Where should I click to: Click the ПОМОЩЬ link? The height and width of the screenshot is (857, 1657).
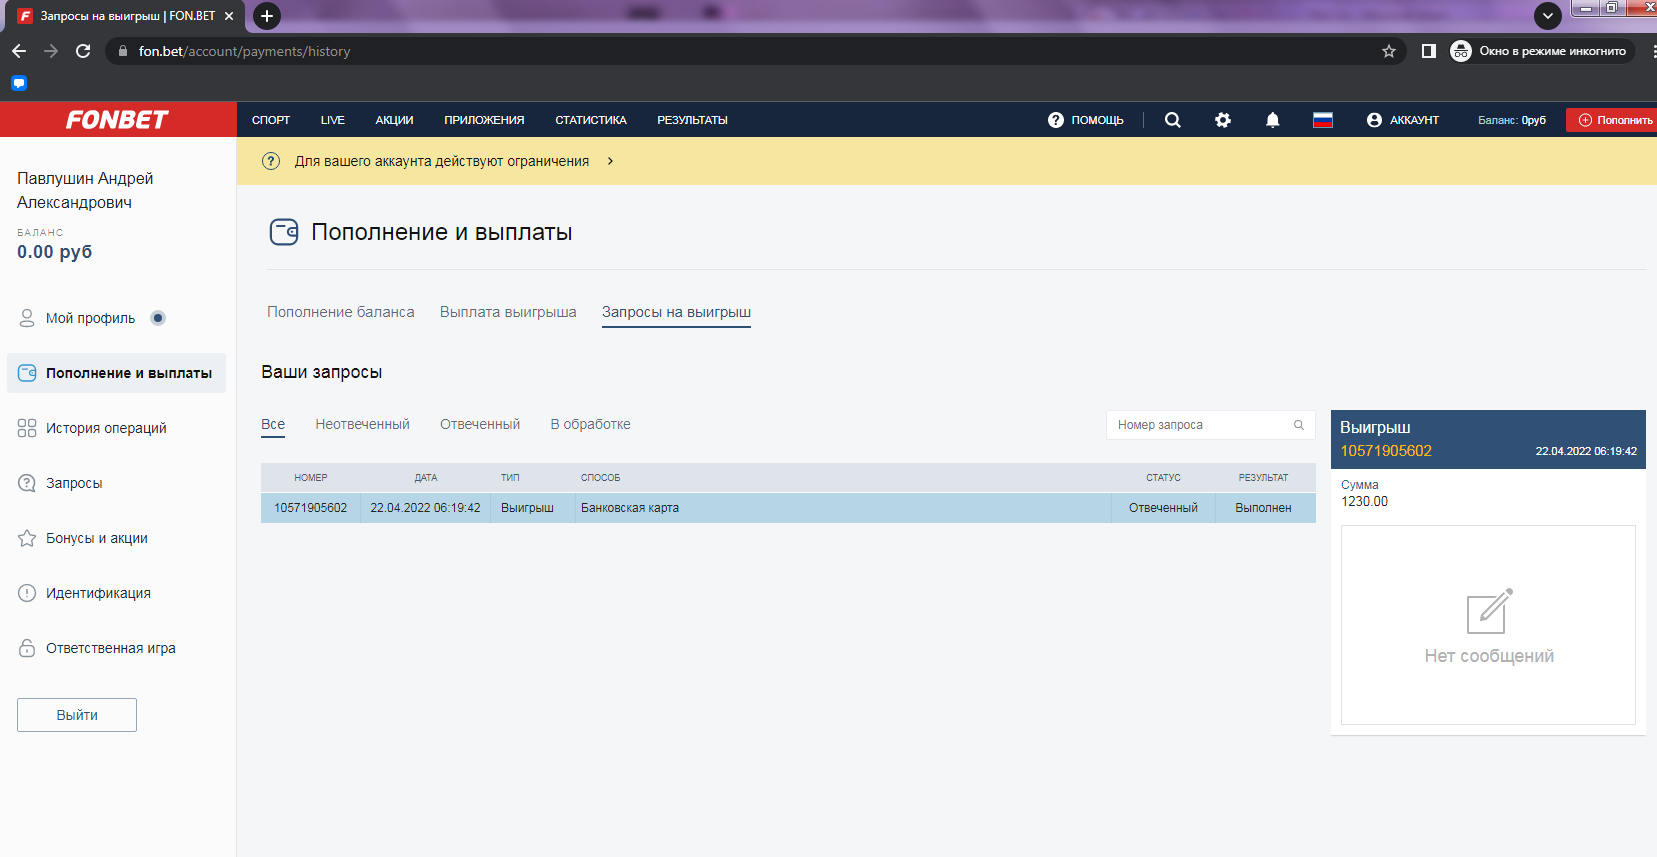click(x=1097, y=120)
